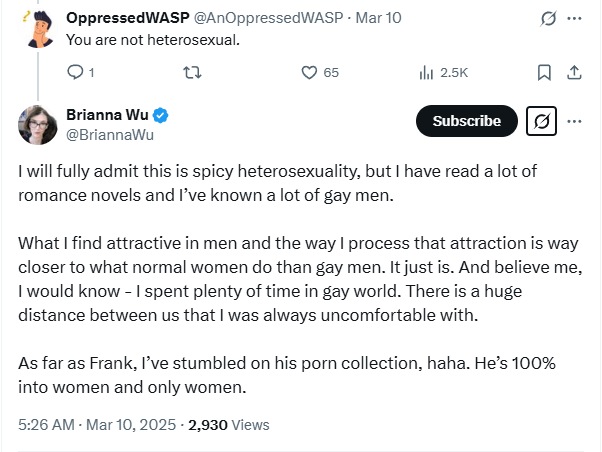The height and width of the screenshot is (452, 602).
Task: Open Brianna Wu's profile picture
Action: pos(37,125)
